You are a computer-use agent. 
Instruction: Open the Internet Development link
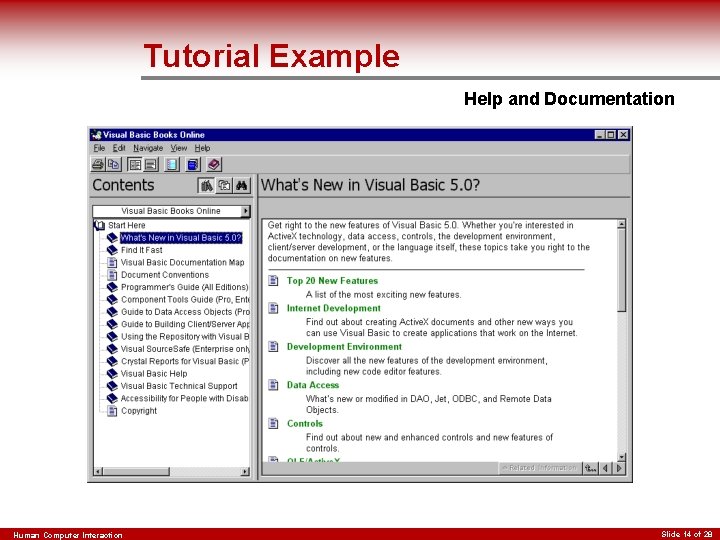(x=334, y=308)
